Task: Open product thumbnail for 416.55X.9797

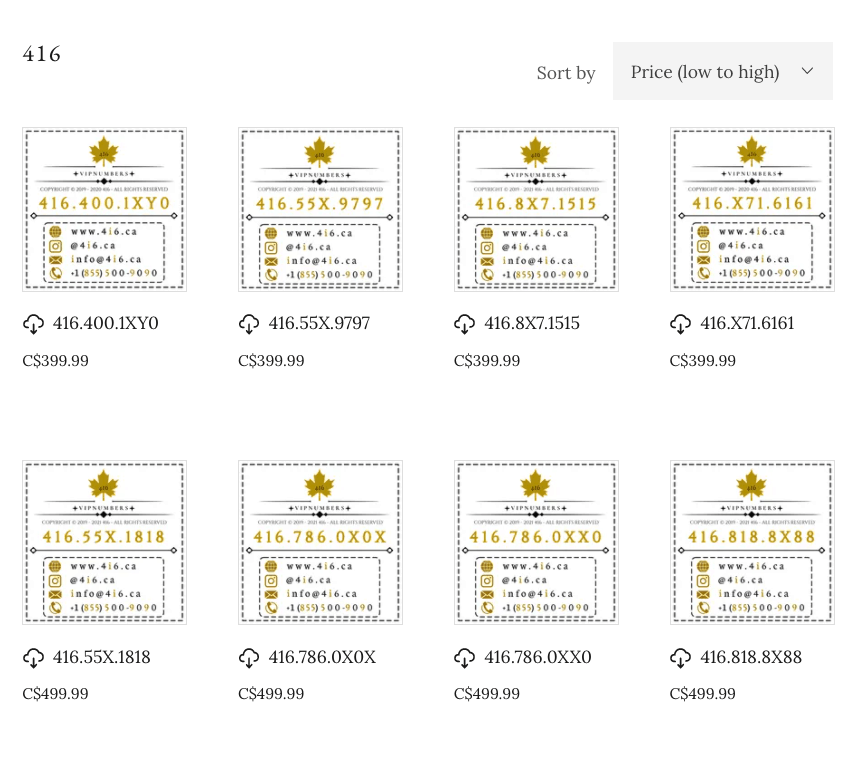Action: point(320,209)
